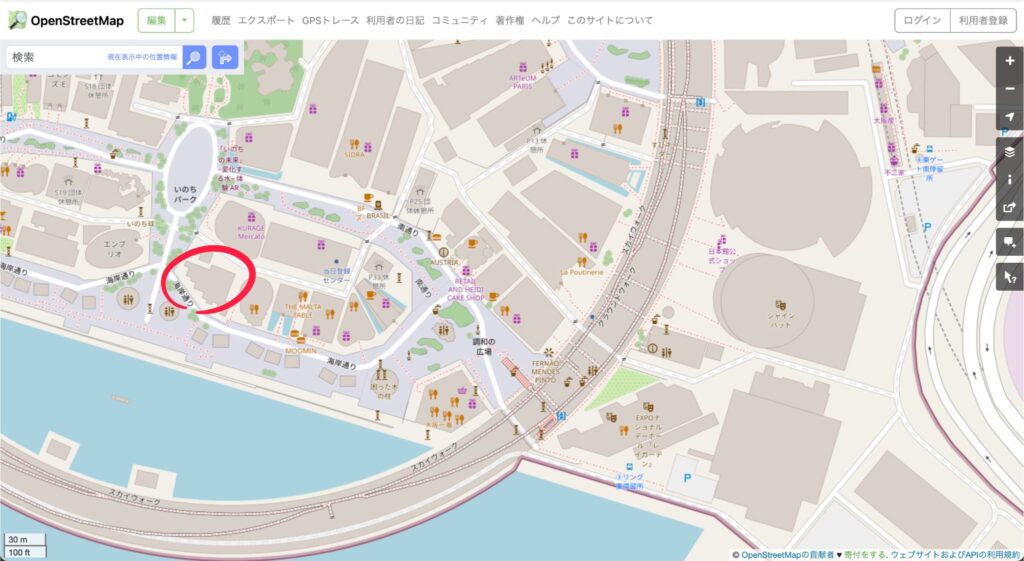
Task: Click the 利用者登録 button
Action: 983,20
